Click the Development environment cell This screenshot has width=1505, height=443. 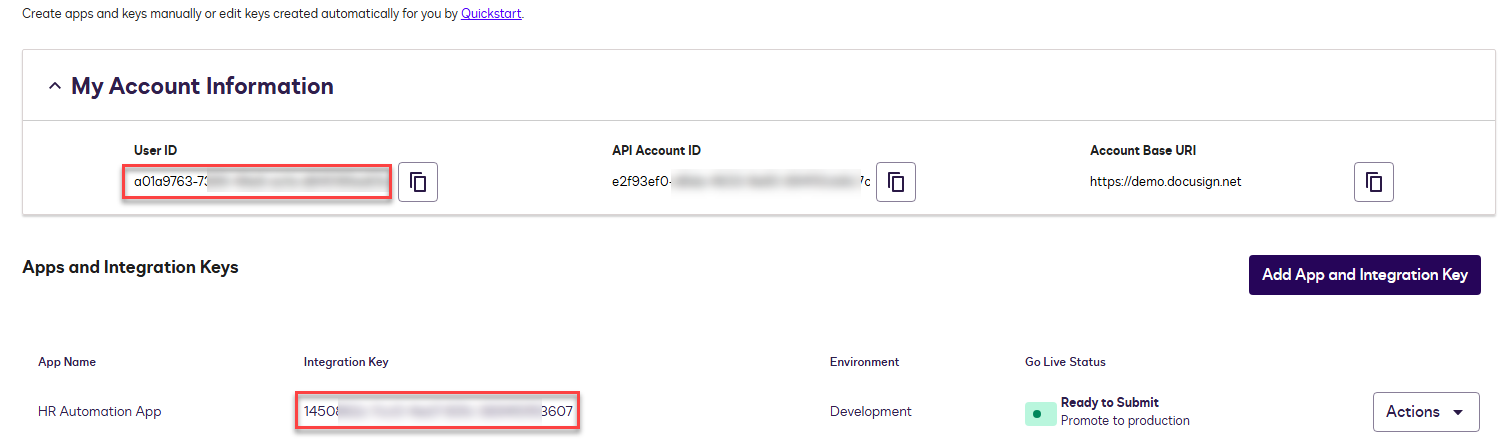(x=870, y=411)
